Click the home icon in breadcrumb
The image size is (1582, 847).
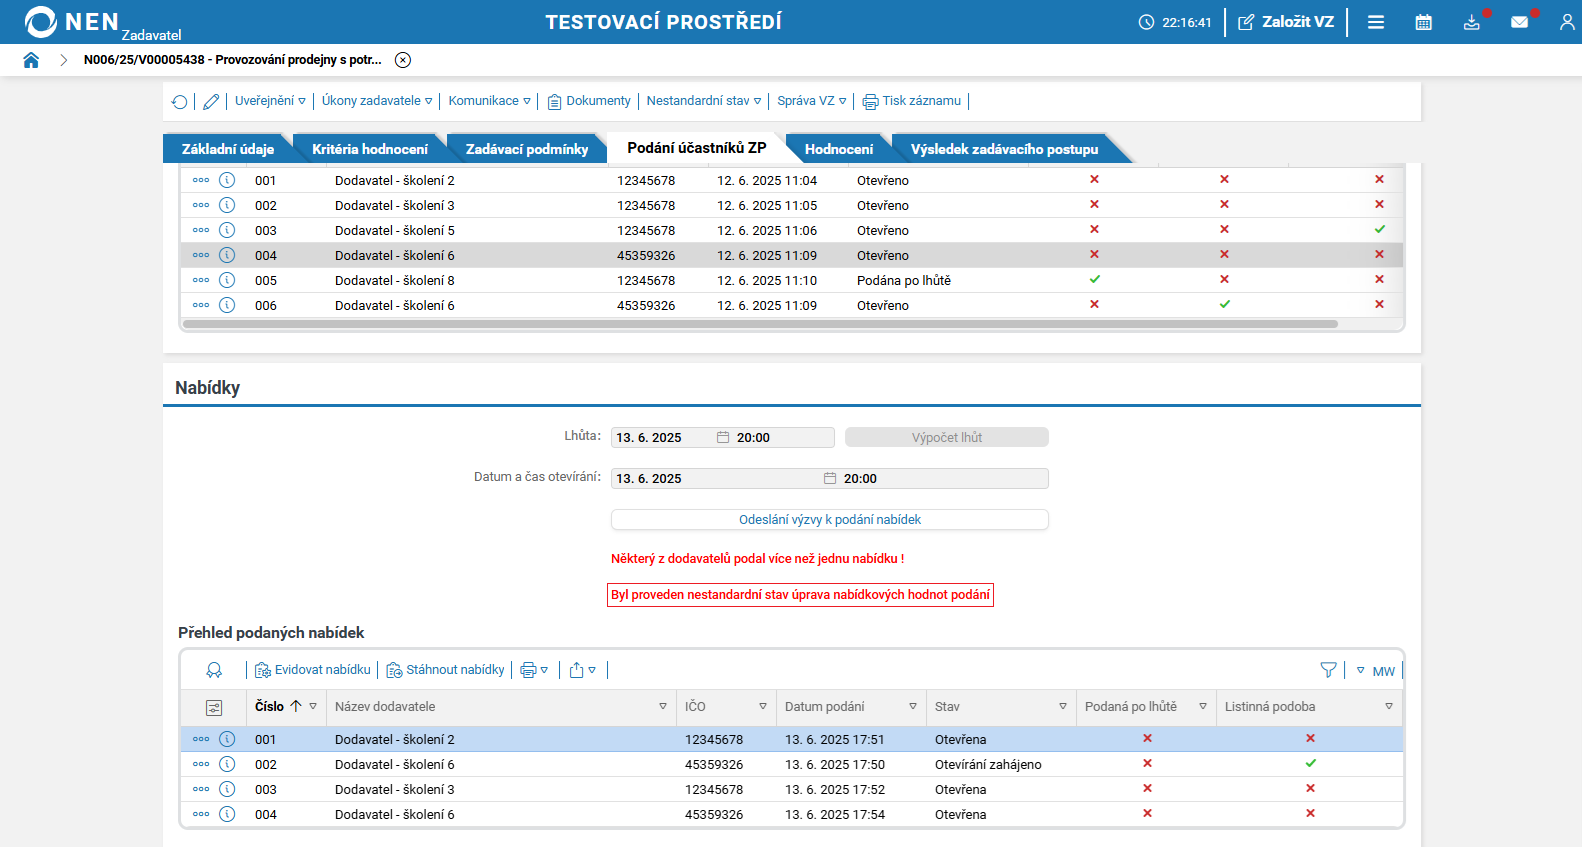[31, 60]
